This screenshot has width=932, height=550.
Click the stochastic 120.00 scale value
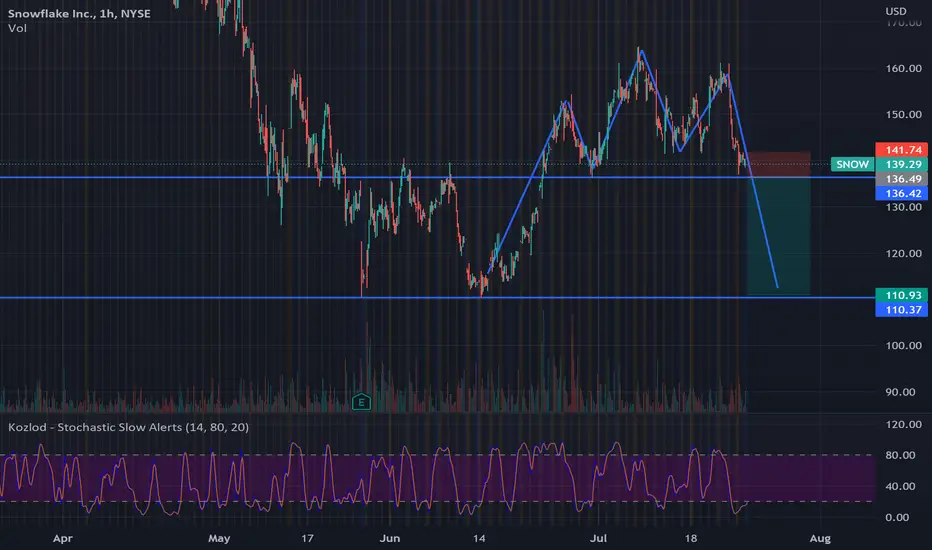pos(903,424)
